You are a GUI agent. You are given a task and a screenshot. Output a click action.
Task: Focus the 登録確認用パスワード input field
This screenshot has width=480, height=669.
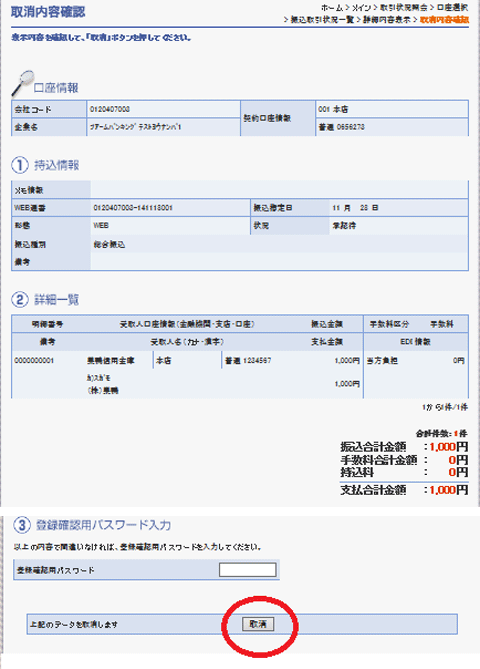tap(247, 570)
